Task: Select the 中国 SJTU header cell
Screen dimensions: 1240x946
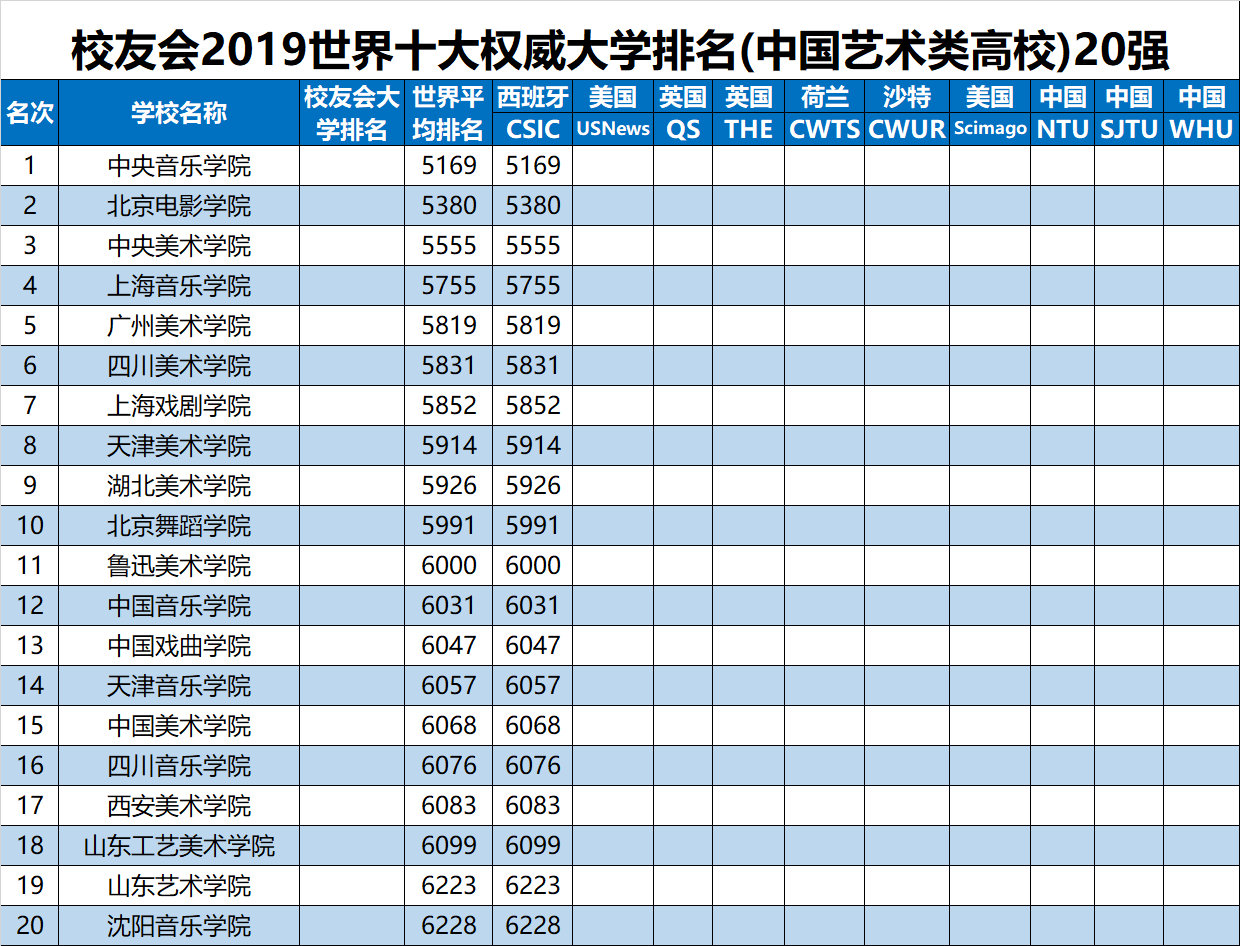Action: coord(1129,113)
